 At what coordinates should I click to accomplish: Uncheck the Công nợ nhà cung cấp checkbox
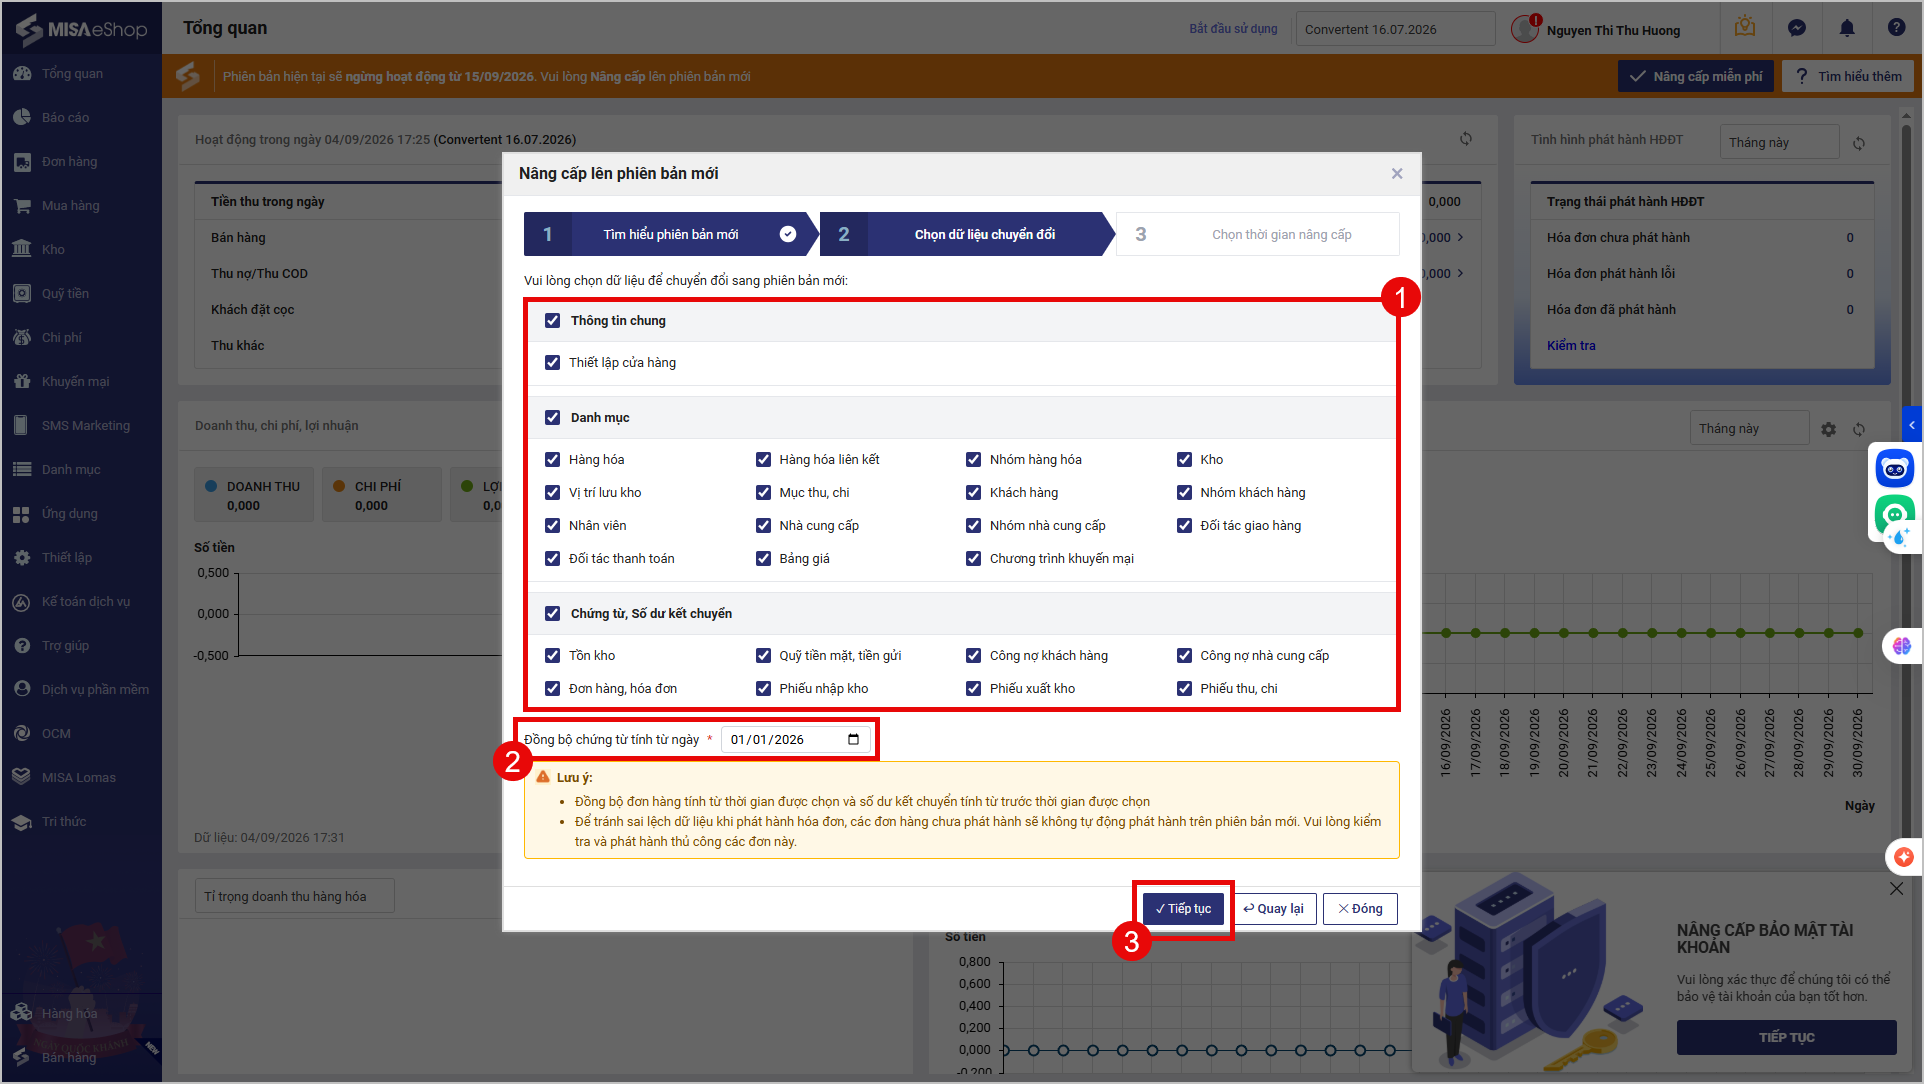[x=1184, y=655]
